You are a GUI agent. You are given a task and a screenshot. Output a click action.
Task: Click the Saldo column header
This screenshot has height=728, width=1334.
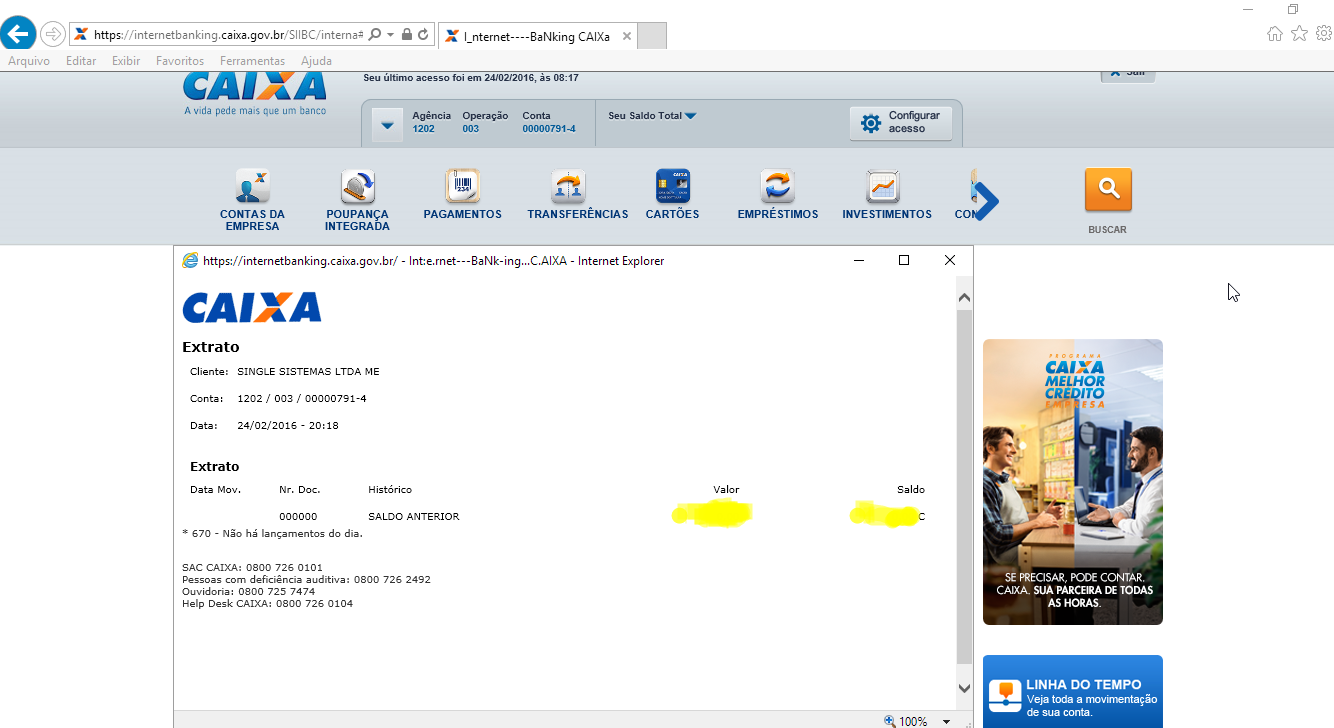[911, 490]
